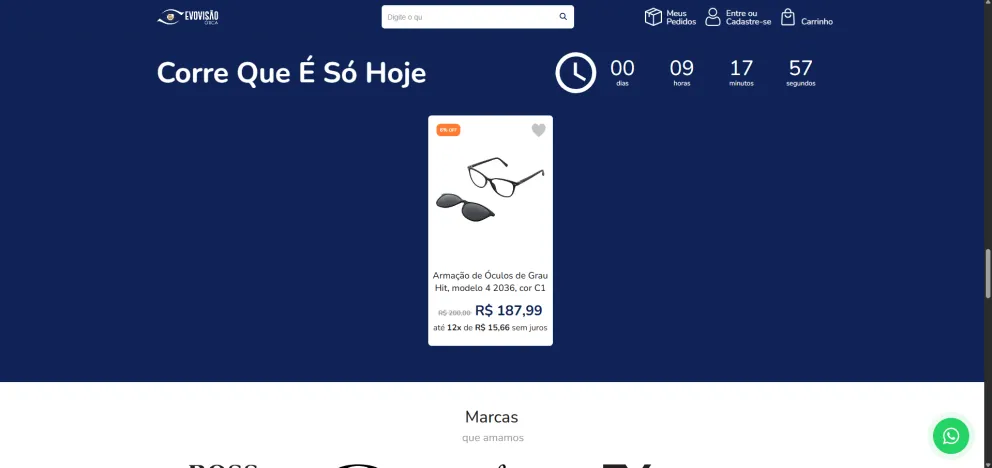Image resolution: width=992 pixels, height=468 pixels.
Task: Open the Armação de Óculos de Grau Hit title
Action: (490, 282)
